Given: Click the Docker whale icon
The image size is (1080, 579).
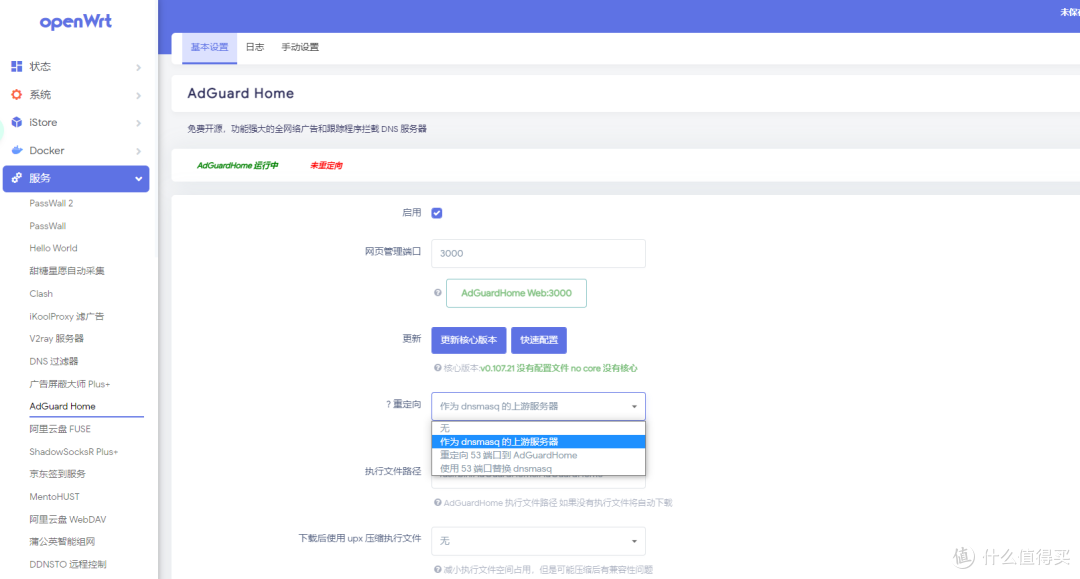Looking at the screenshot, I should [16, 150].
